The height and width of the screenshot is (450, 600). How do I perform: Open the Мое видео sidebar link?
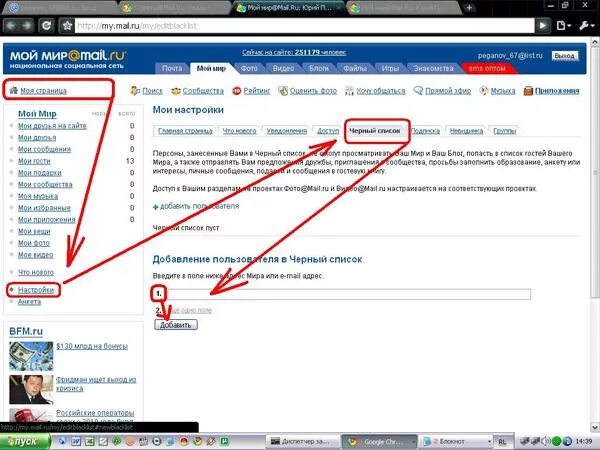coord(36,255)
